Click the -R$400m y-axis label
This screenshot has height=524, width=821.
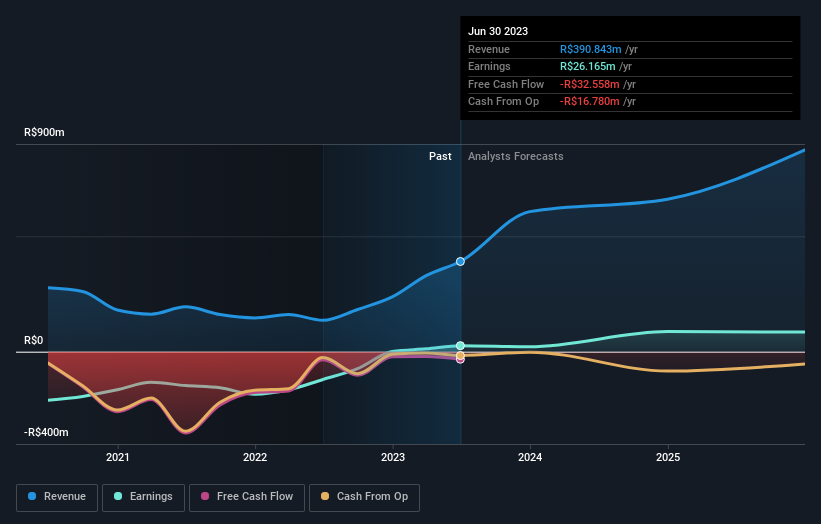pos(46,432)
